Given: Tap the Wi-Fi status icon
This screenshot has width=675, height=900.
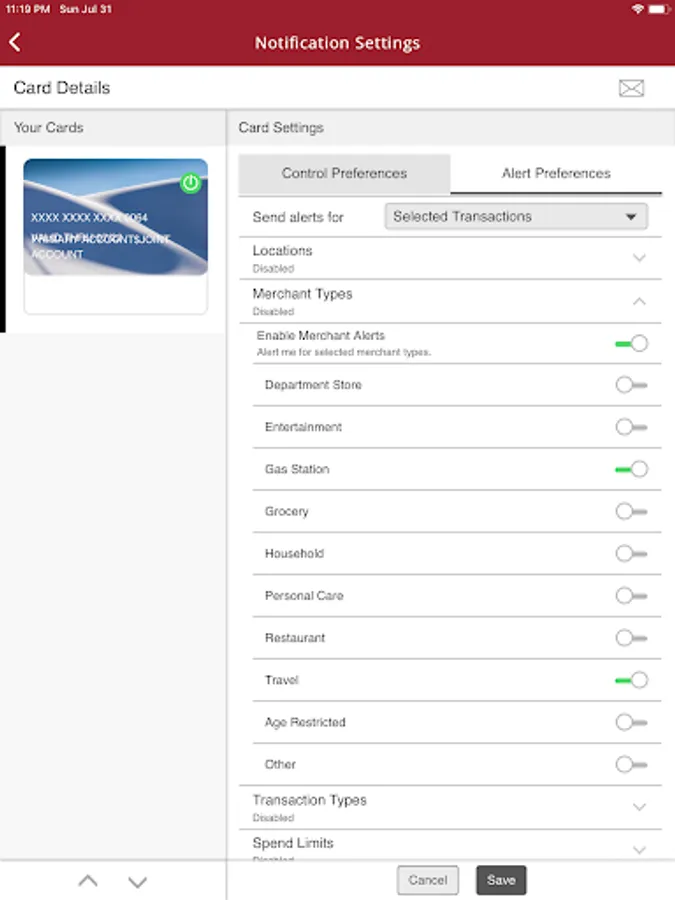Looking at the screenshot, I should click(637, 8).
